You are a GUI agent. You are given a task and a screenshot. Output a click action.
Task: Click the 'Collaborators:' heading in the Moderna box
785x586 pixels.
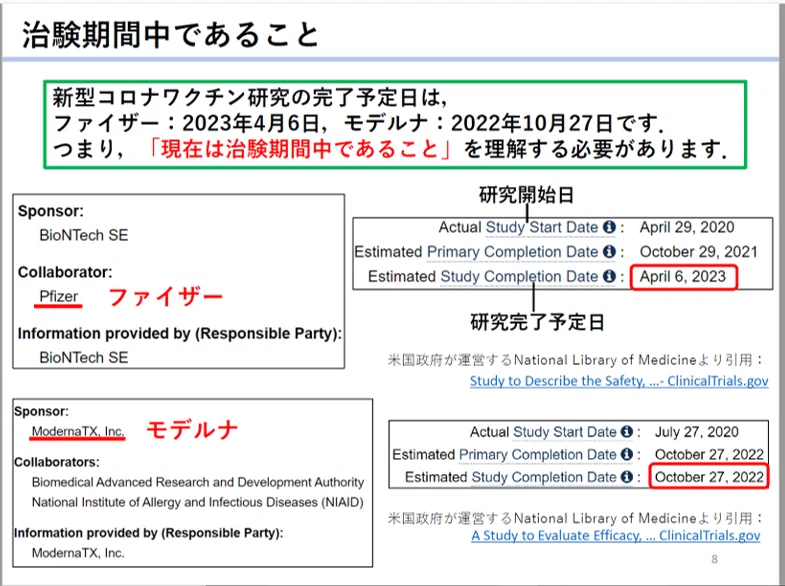pos(57,462)
